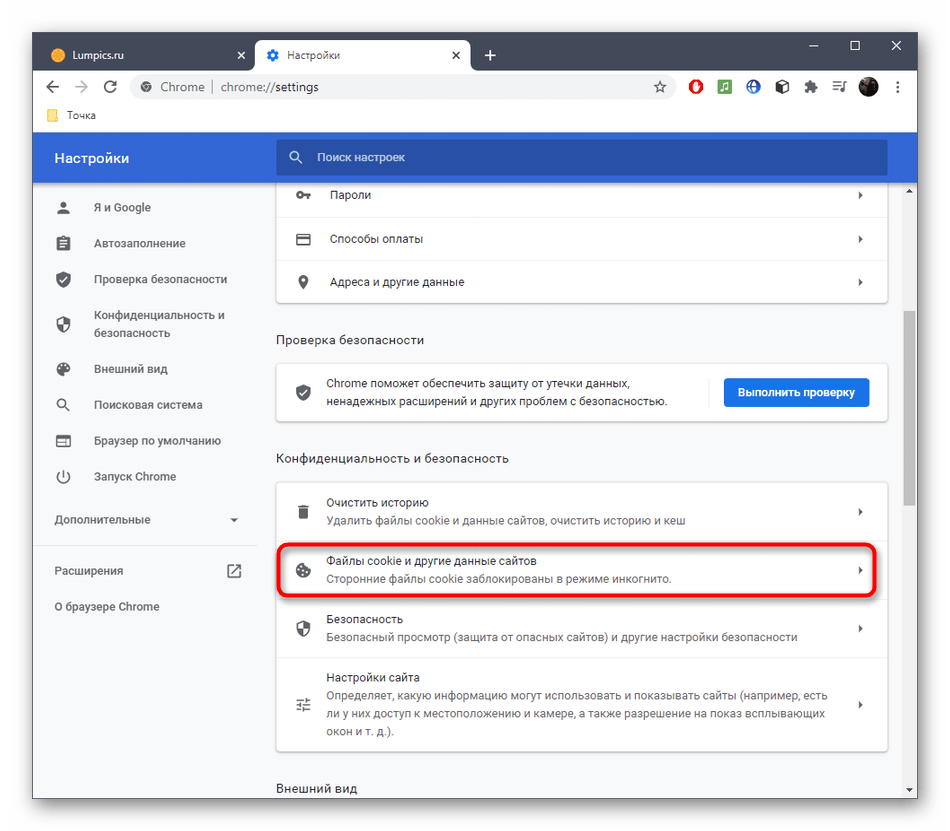Click the scrollbar down arrow
Image resolution: width=950 pixels, height=831 pixels.
(909, 790)
